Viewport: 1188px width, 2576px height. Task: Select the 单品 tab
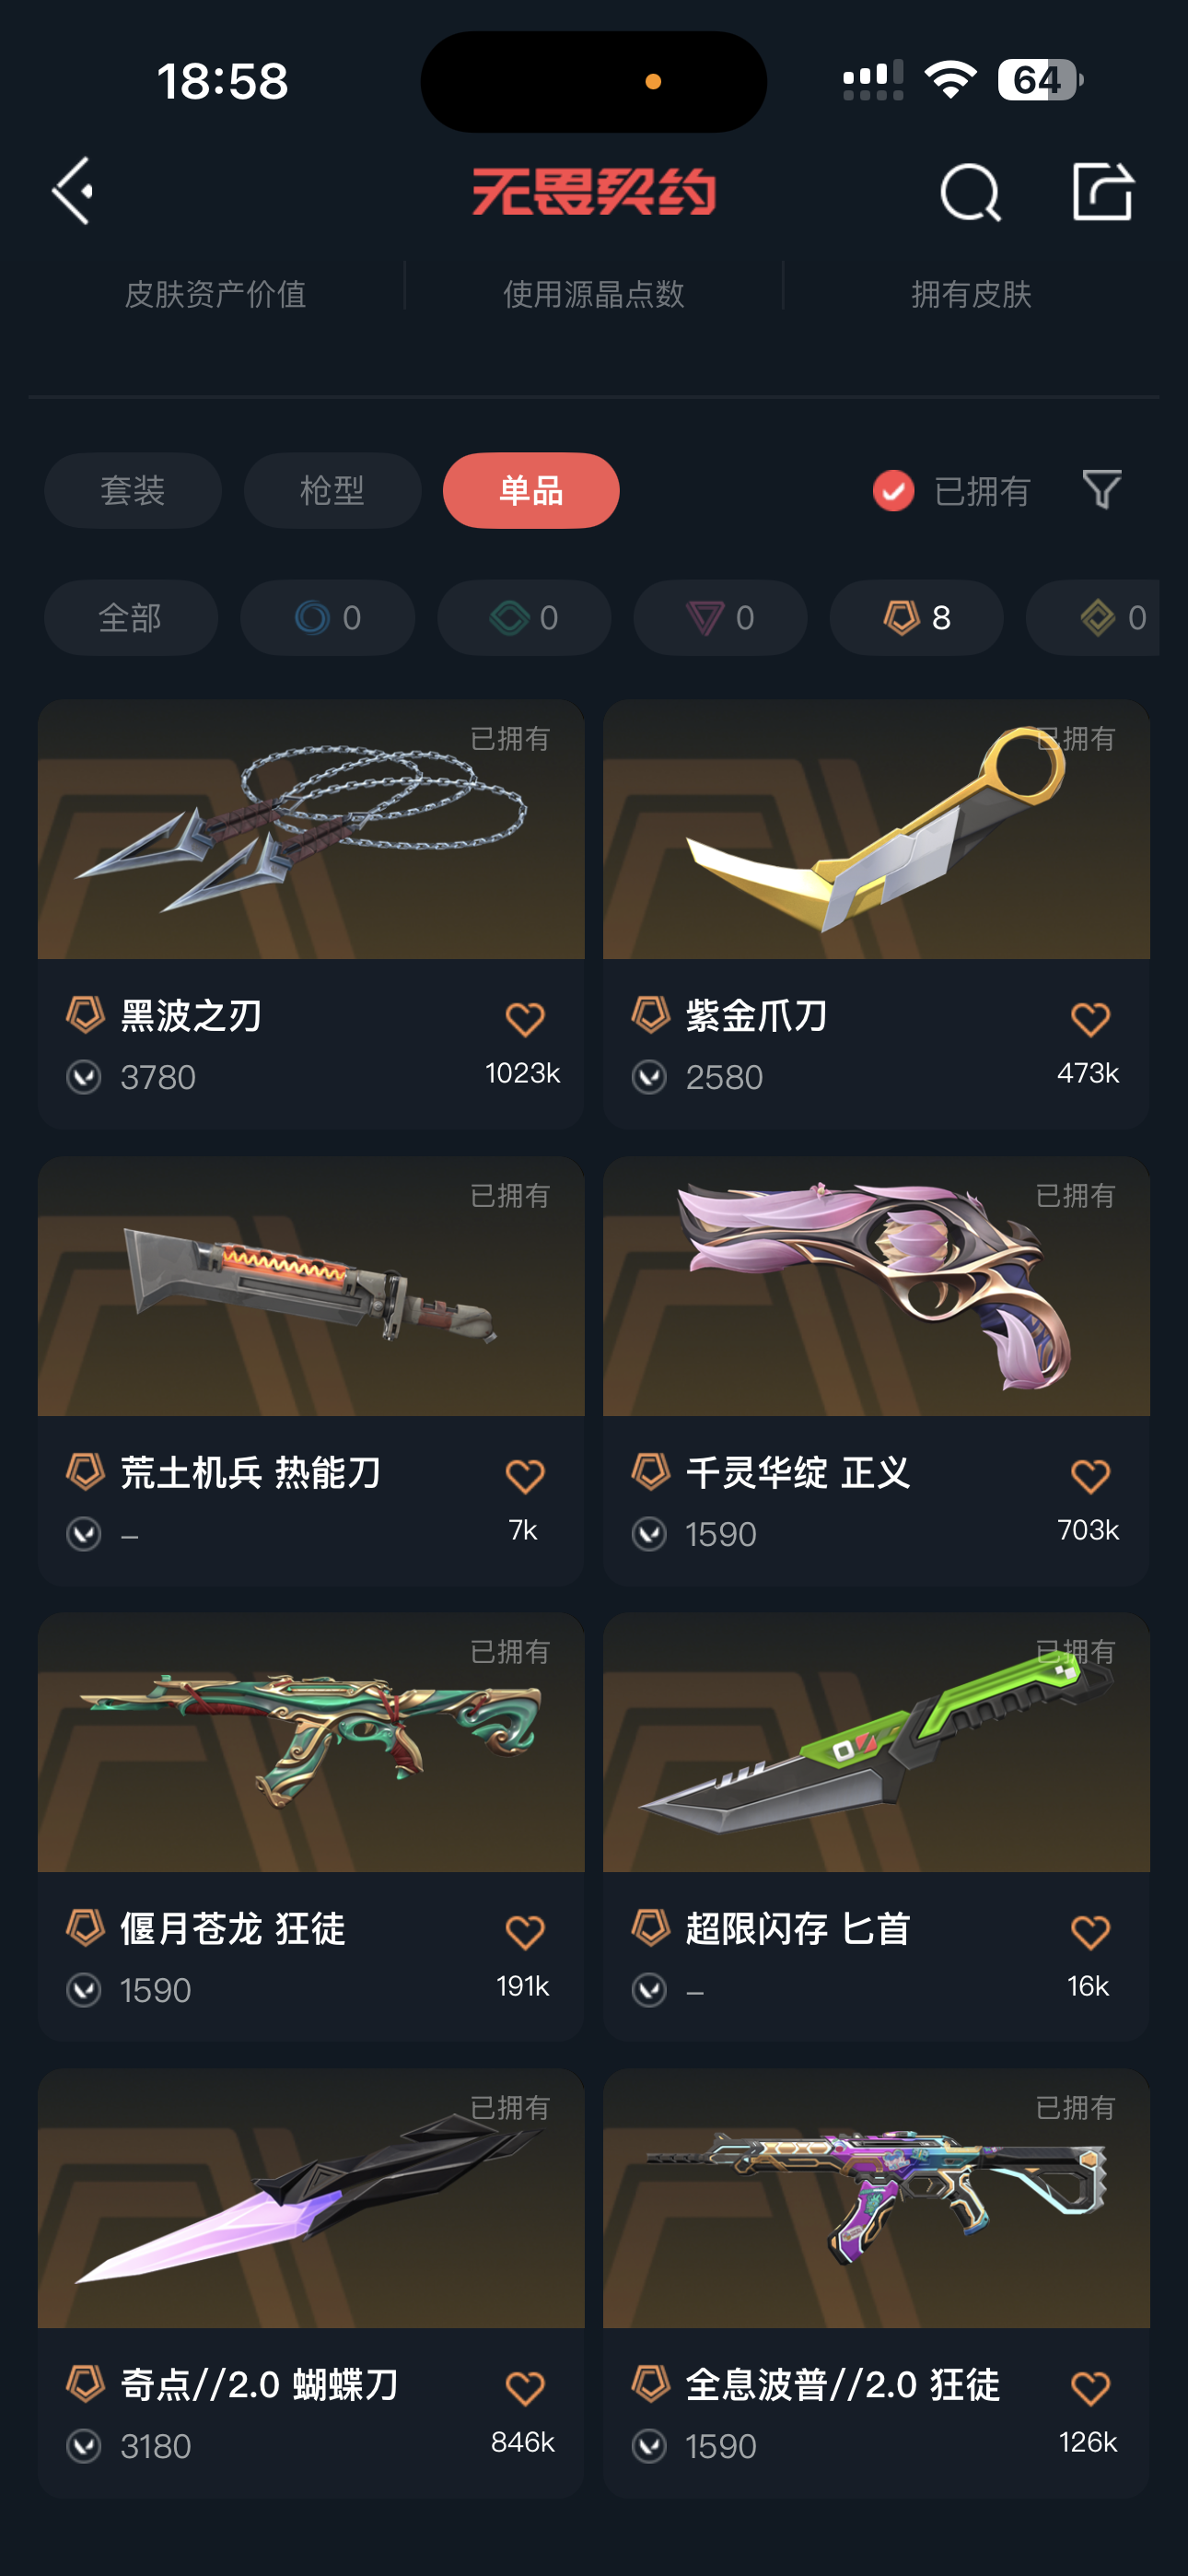[531, 490]
